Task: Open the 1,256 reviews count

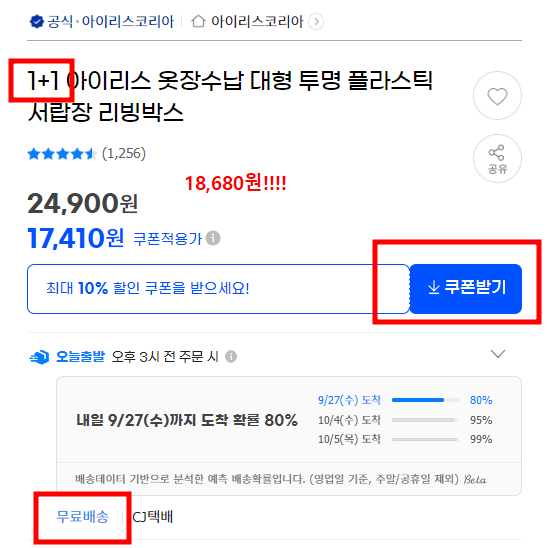Action: point(123,154)
